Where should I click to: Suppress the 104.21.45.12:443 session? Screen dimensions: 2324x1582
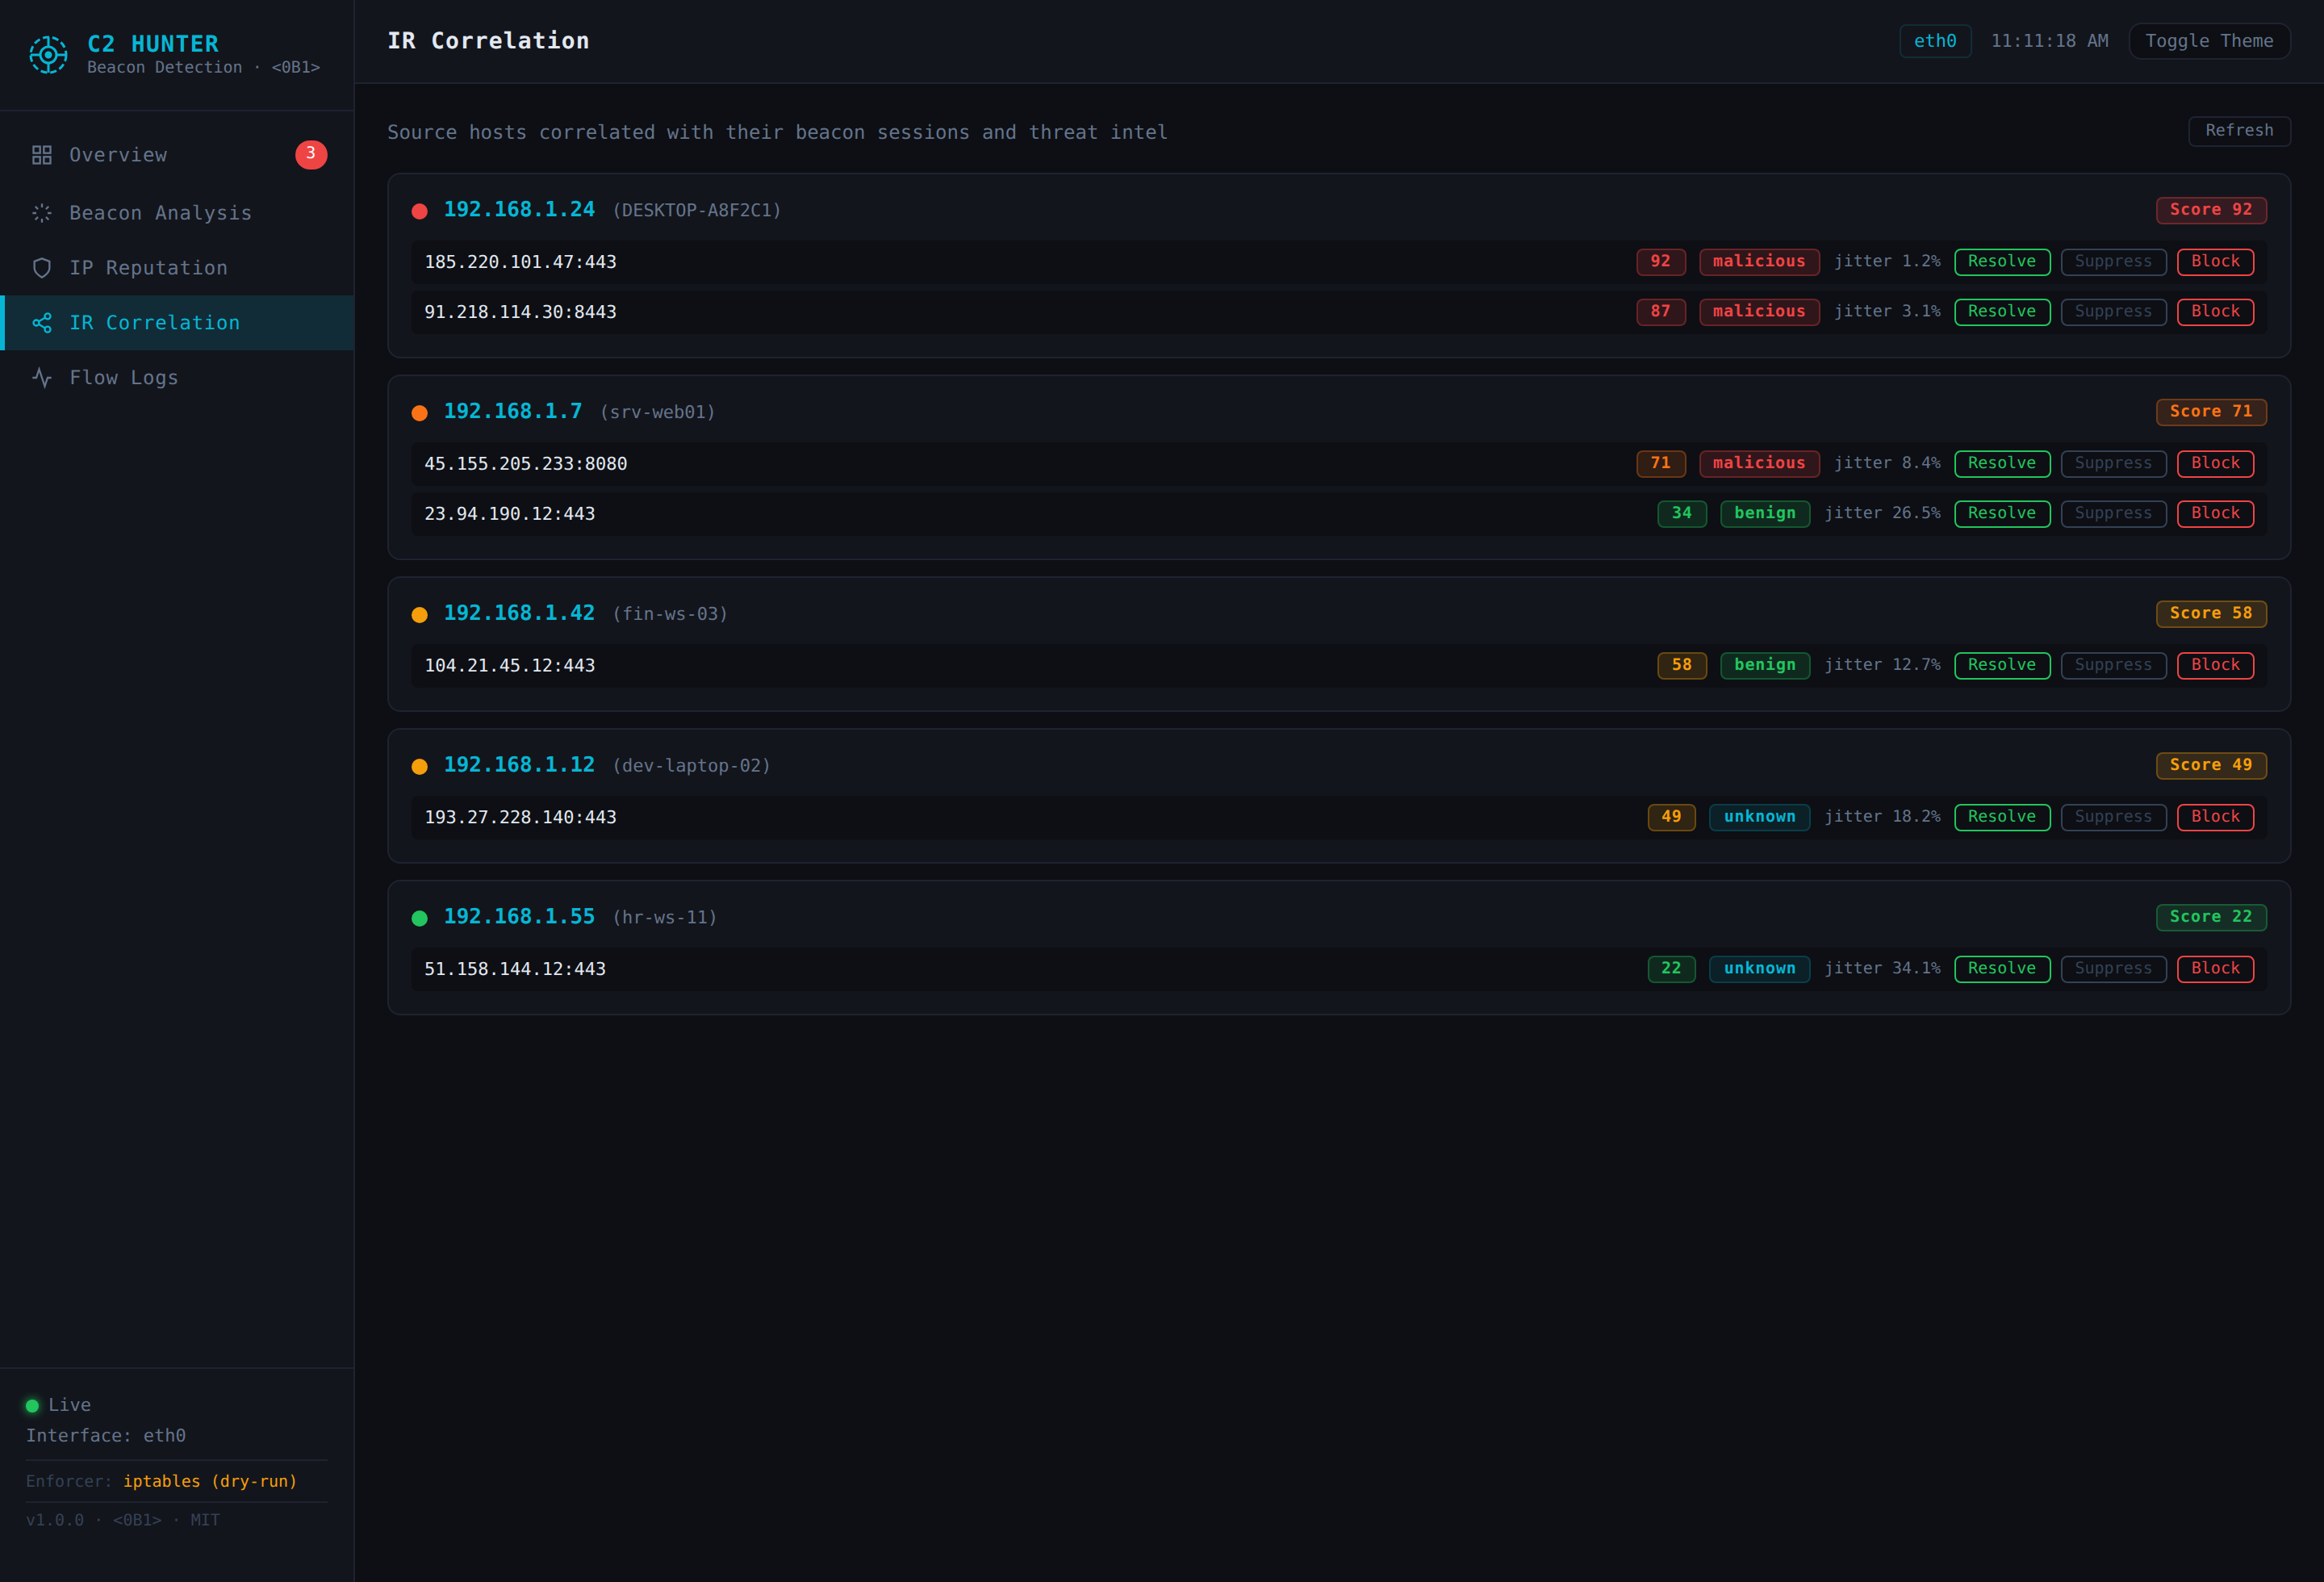coord(2113,665)
